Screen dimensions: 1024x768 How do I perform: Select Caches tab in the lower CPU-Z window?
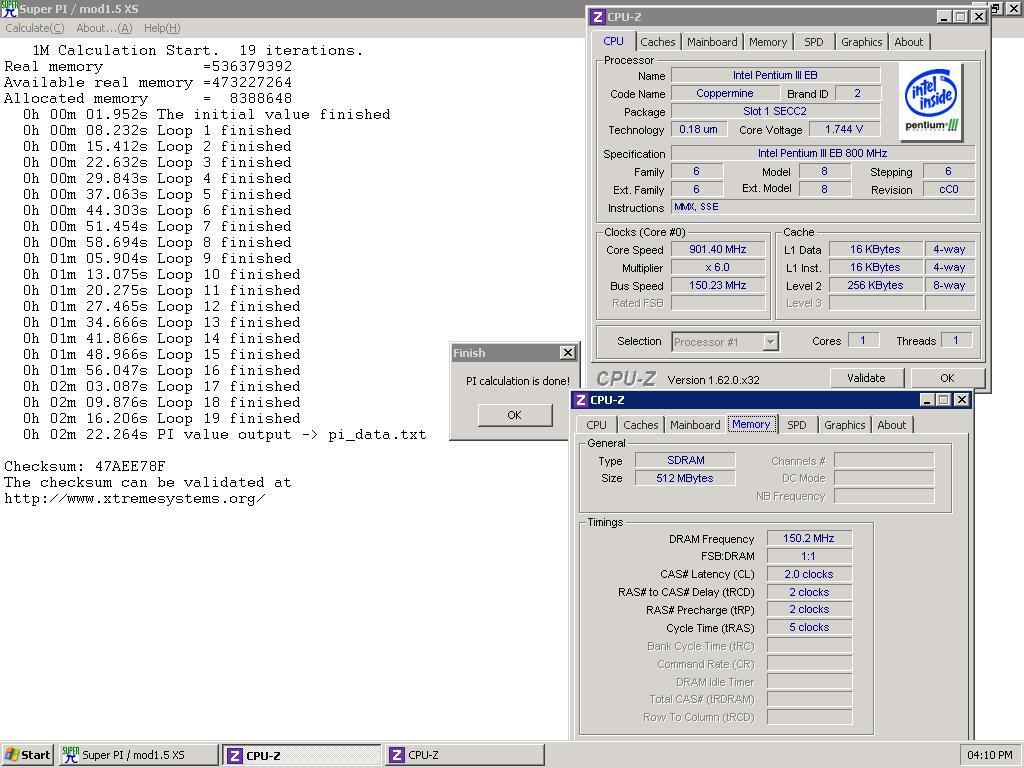click(641, 424)
